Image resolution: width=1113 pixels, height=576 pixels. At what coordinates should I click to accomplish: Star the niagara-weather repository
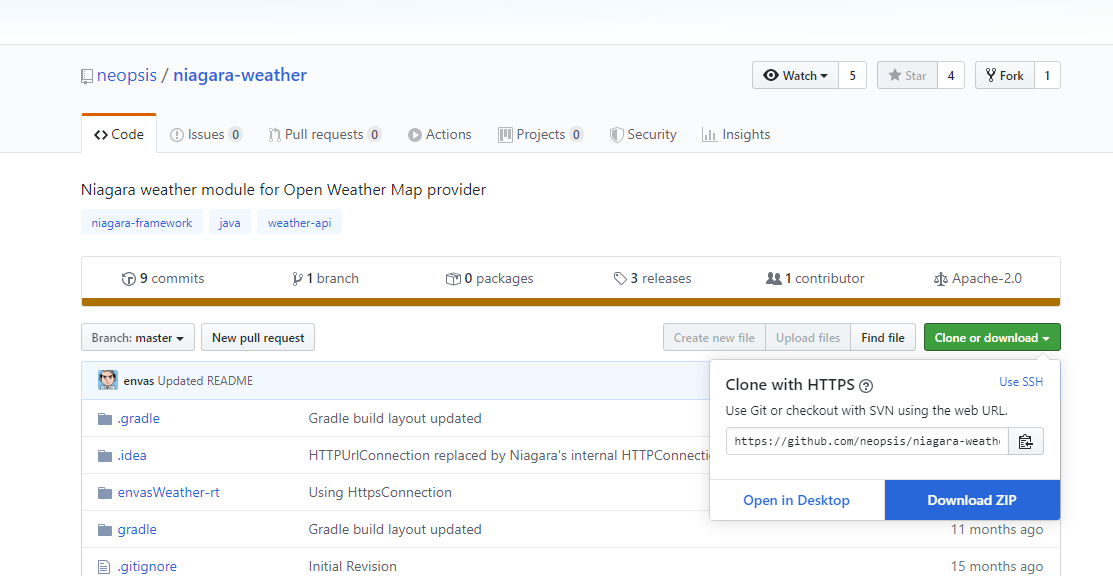pos(906,74)
